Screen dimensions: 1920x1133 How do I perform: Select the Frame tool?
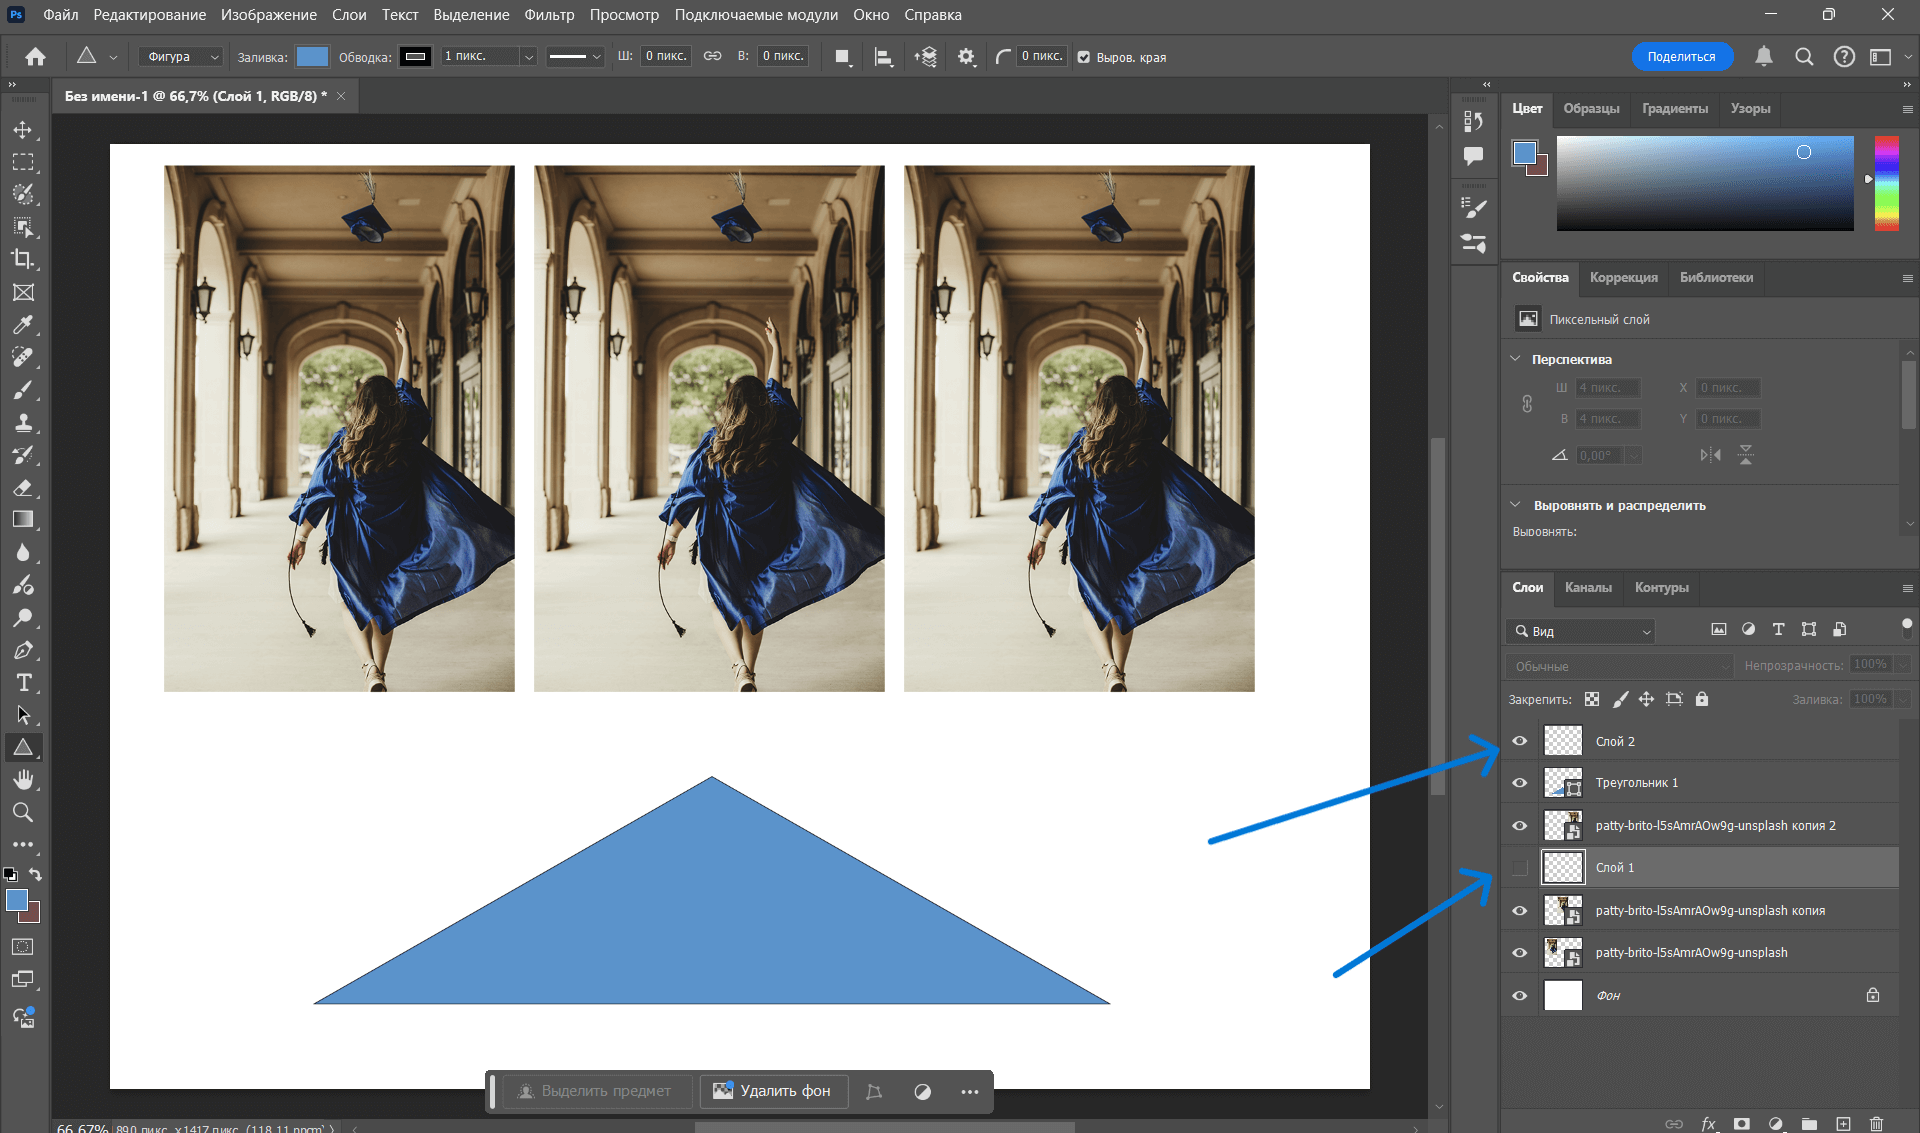[23, 292]
